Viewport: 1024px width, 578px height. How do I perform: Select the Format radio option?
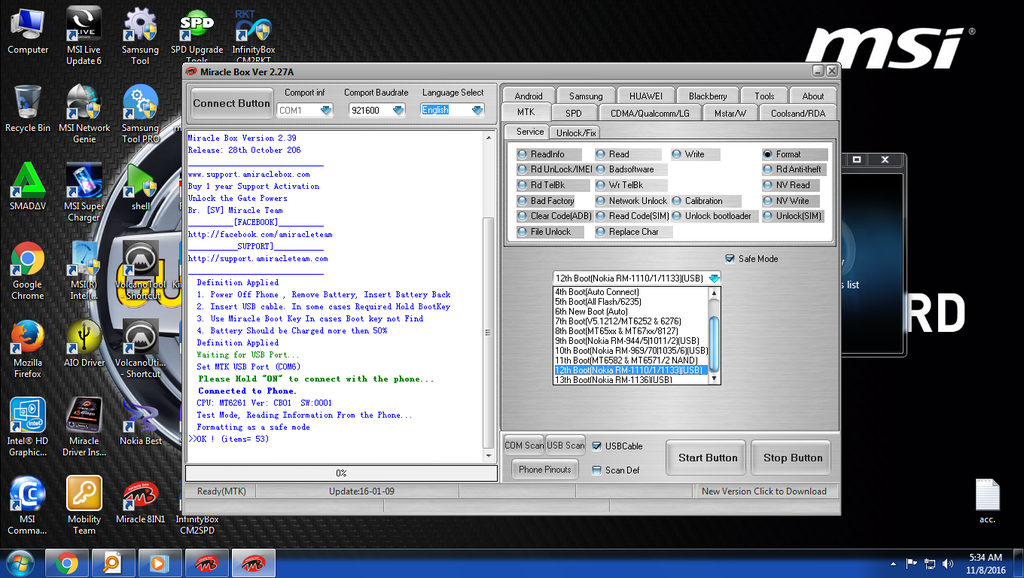pyautogui.click(x=768, y=154)
